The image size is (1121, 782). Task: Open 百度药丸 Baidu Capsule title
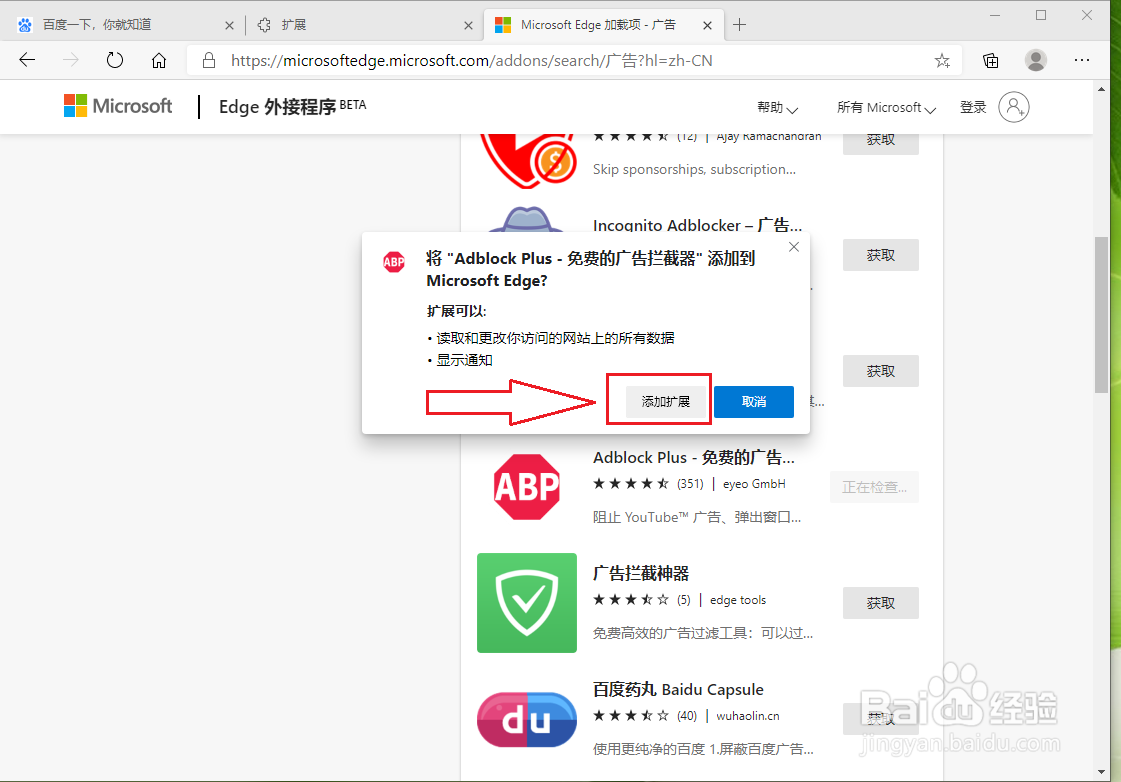pos(678,690)
